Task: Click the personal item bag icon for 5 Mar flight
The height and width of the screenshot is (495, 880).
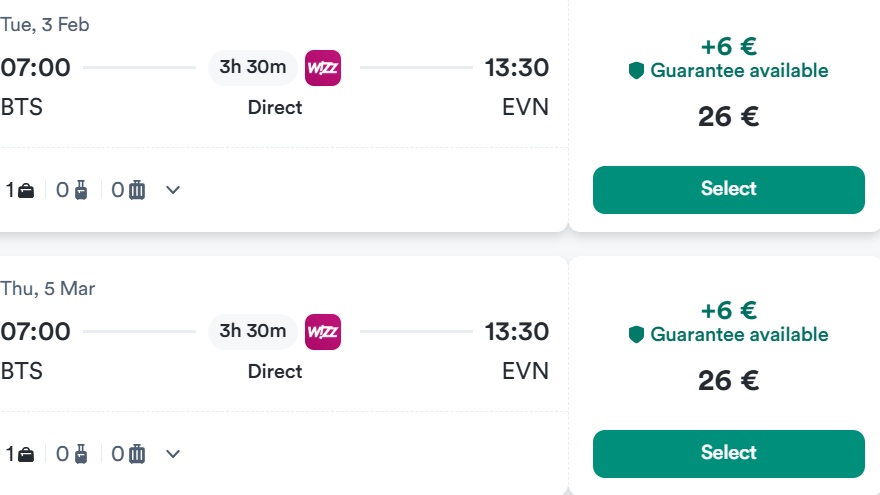Action: [26, 454]
